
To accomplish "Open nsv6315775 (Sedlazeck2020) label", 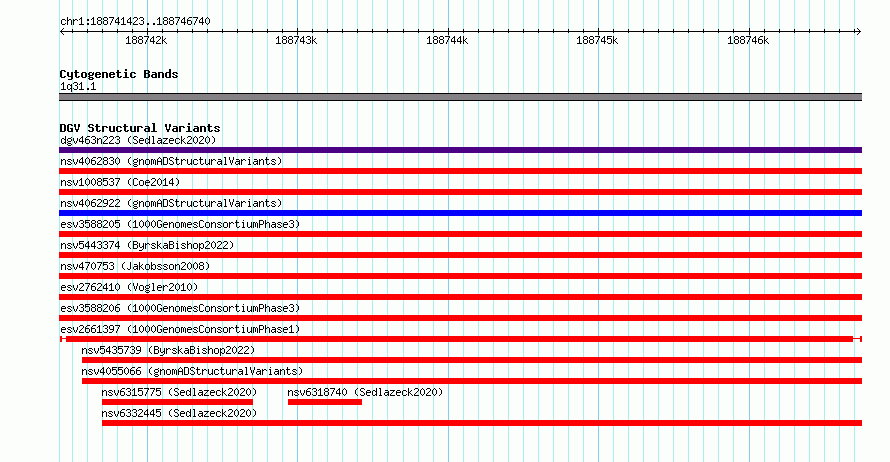I will pyautogui.click(x=179, y=392).
